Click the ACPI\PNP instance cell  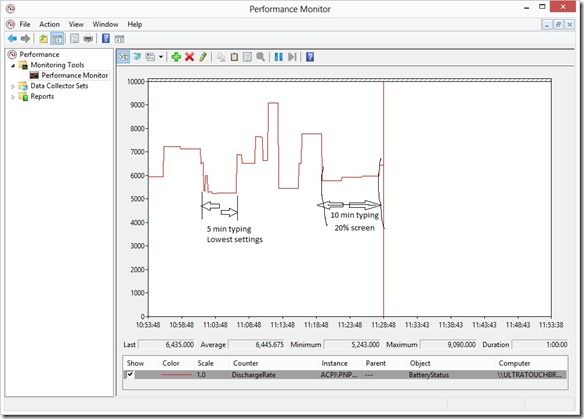pos(339,375)
